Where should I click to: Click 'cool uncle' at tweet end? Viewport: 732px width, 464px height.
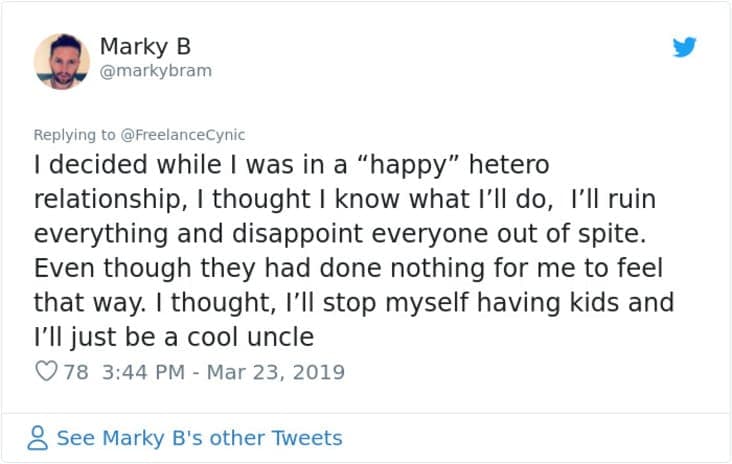point(250,337)
